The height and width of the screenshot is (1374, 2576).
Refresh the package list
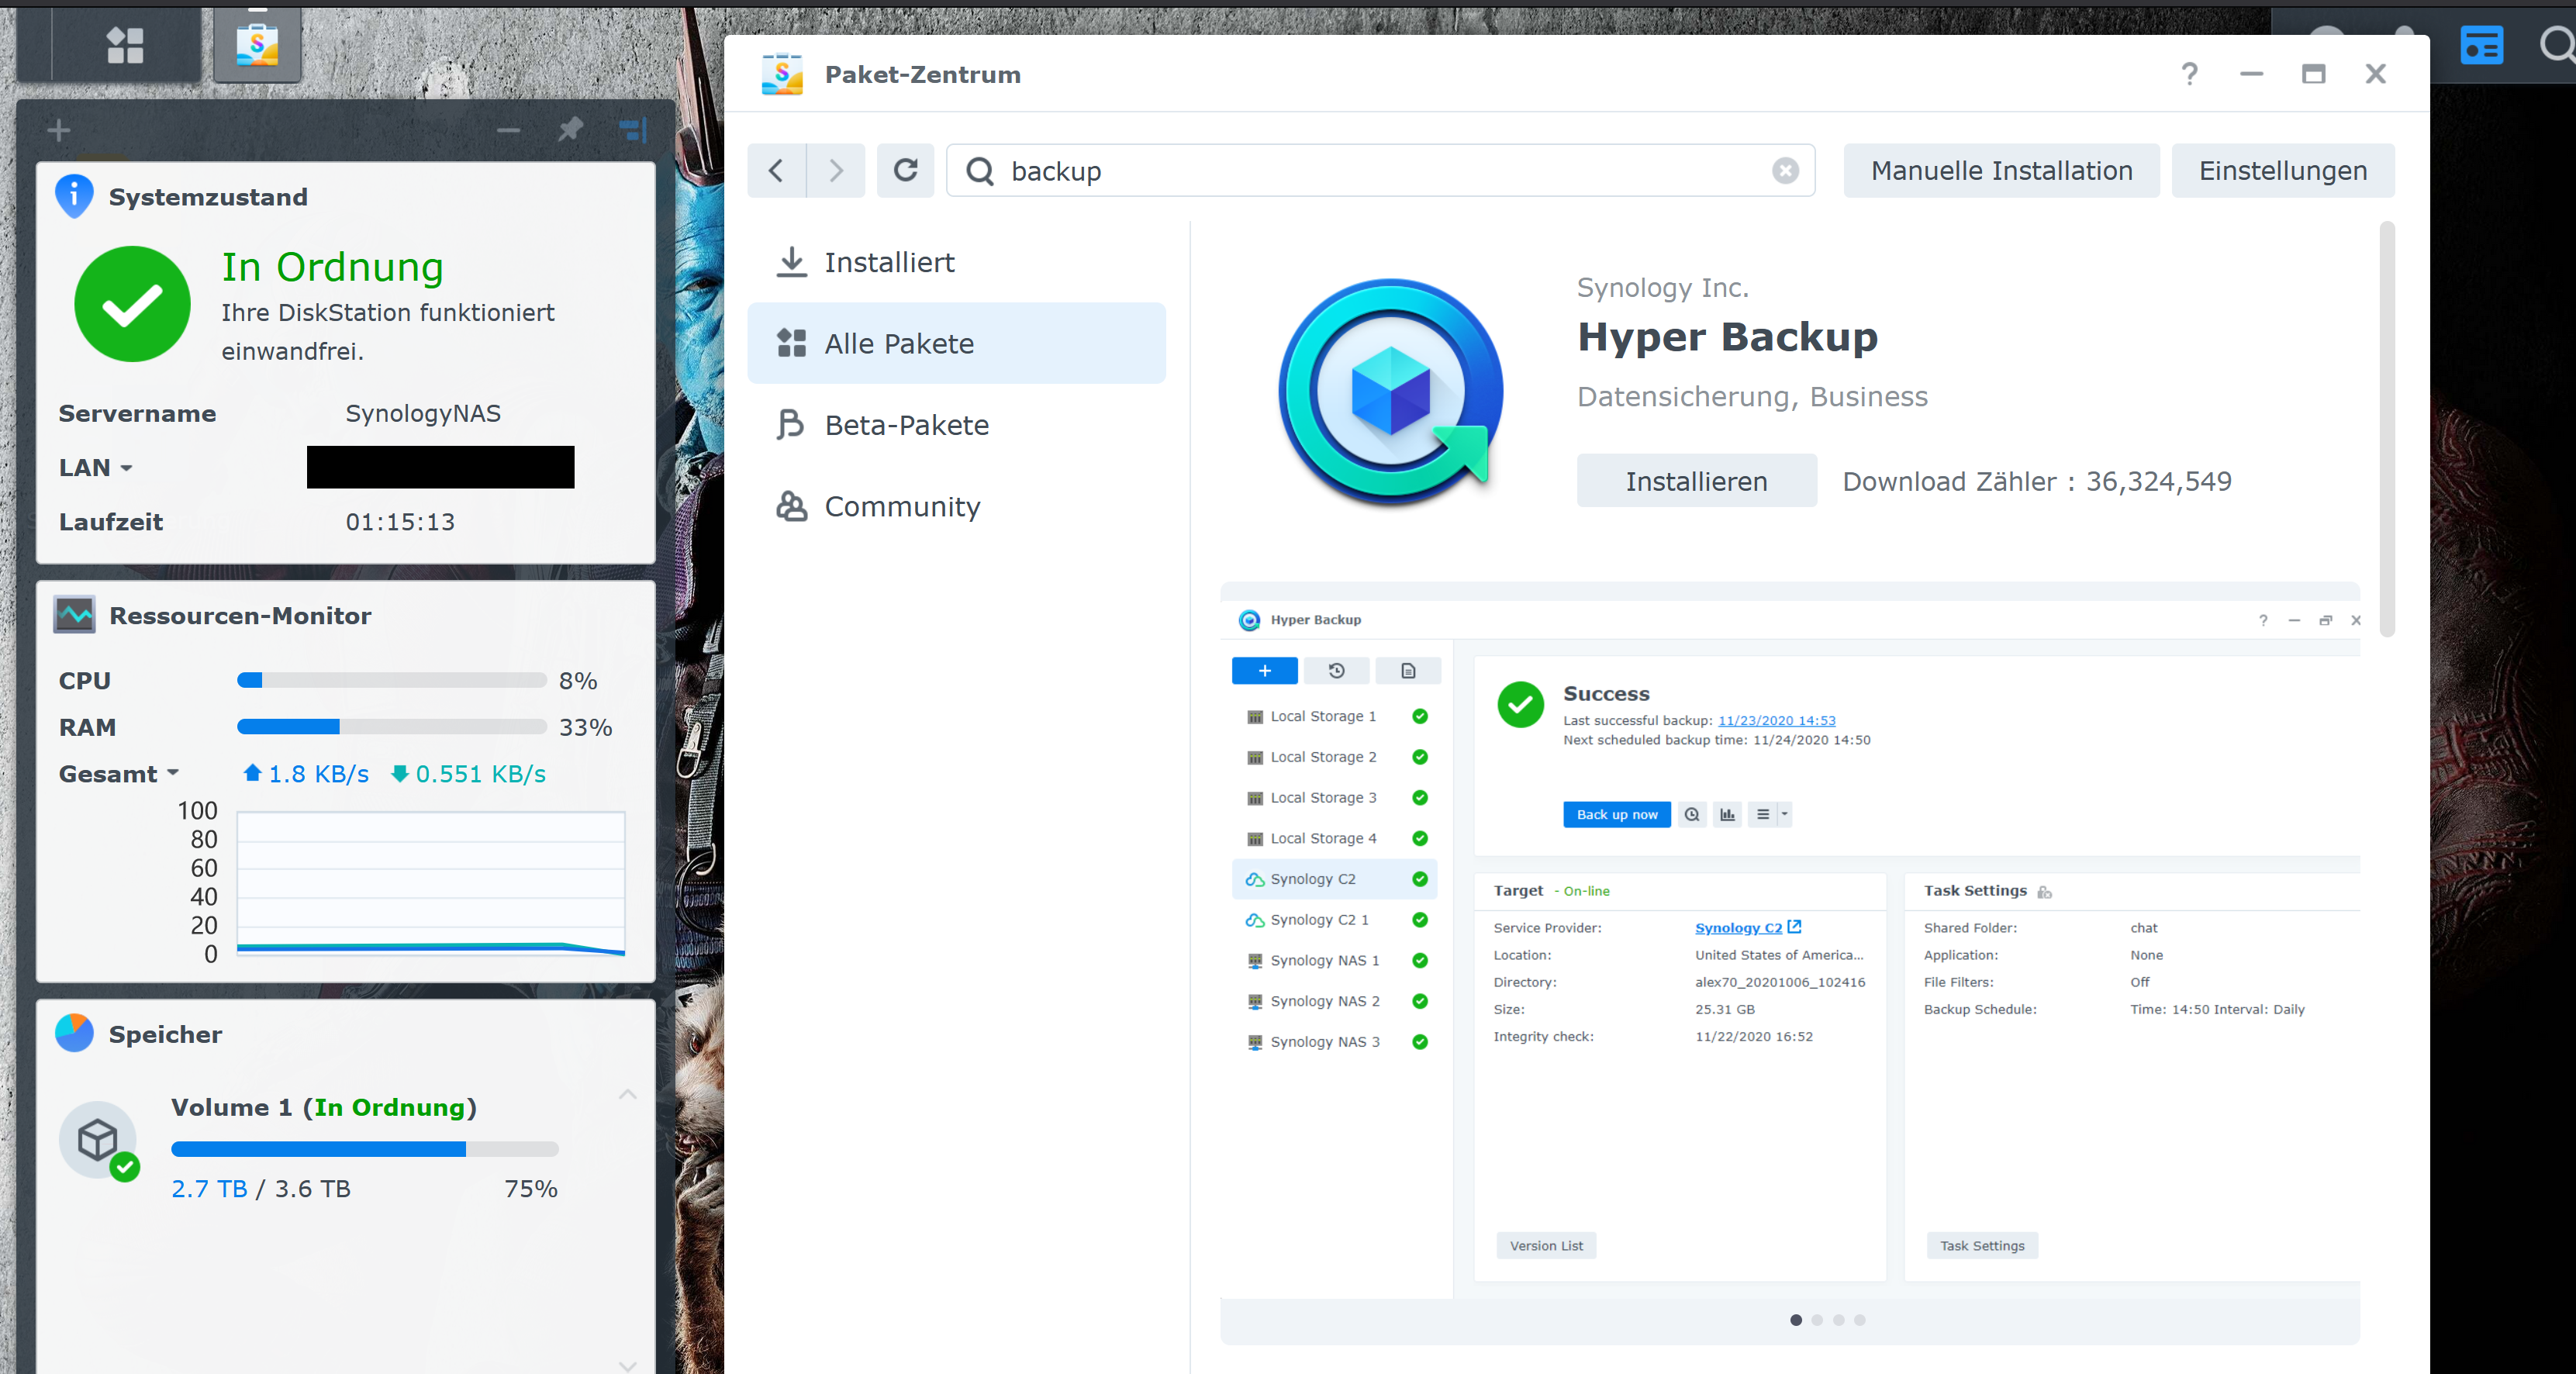click(x=906, y=170)
